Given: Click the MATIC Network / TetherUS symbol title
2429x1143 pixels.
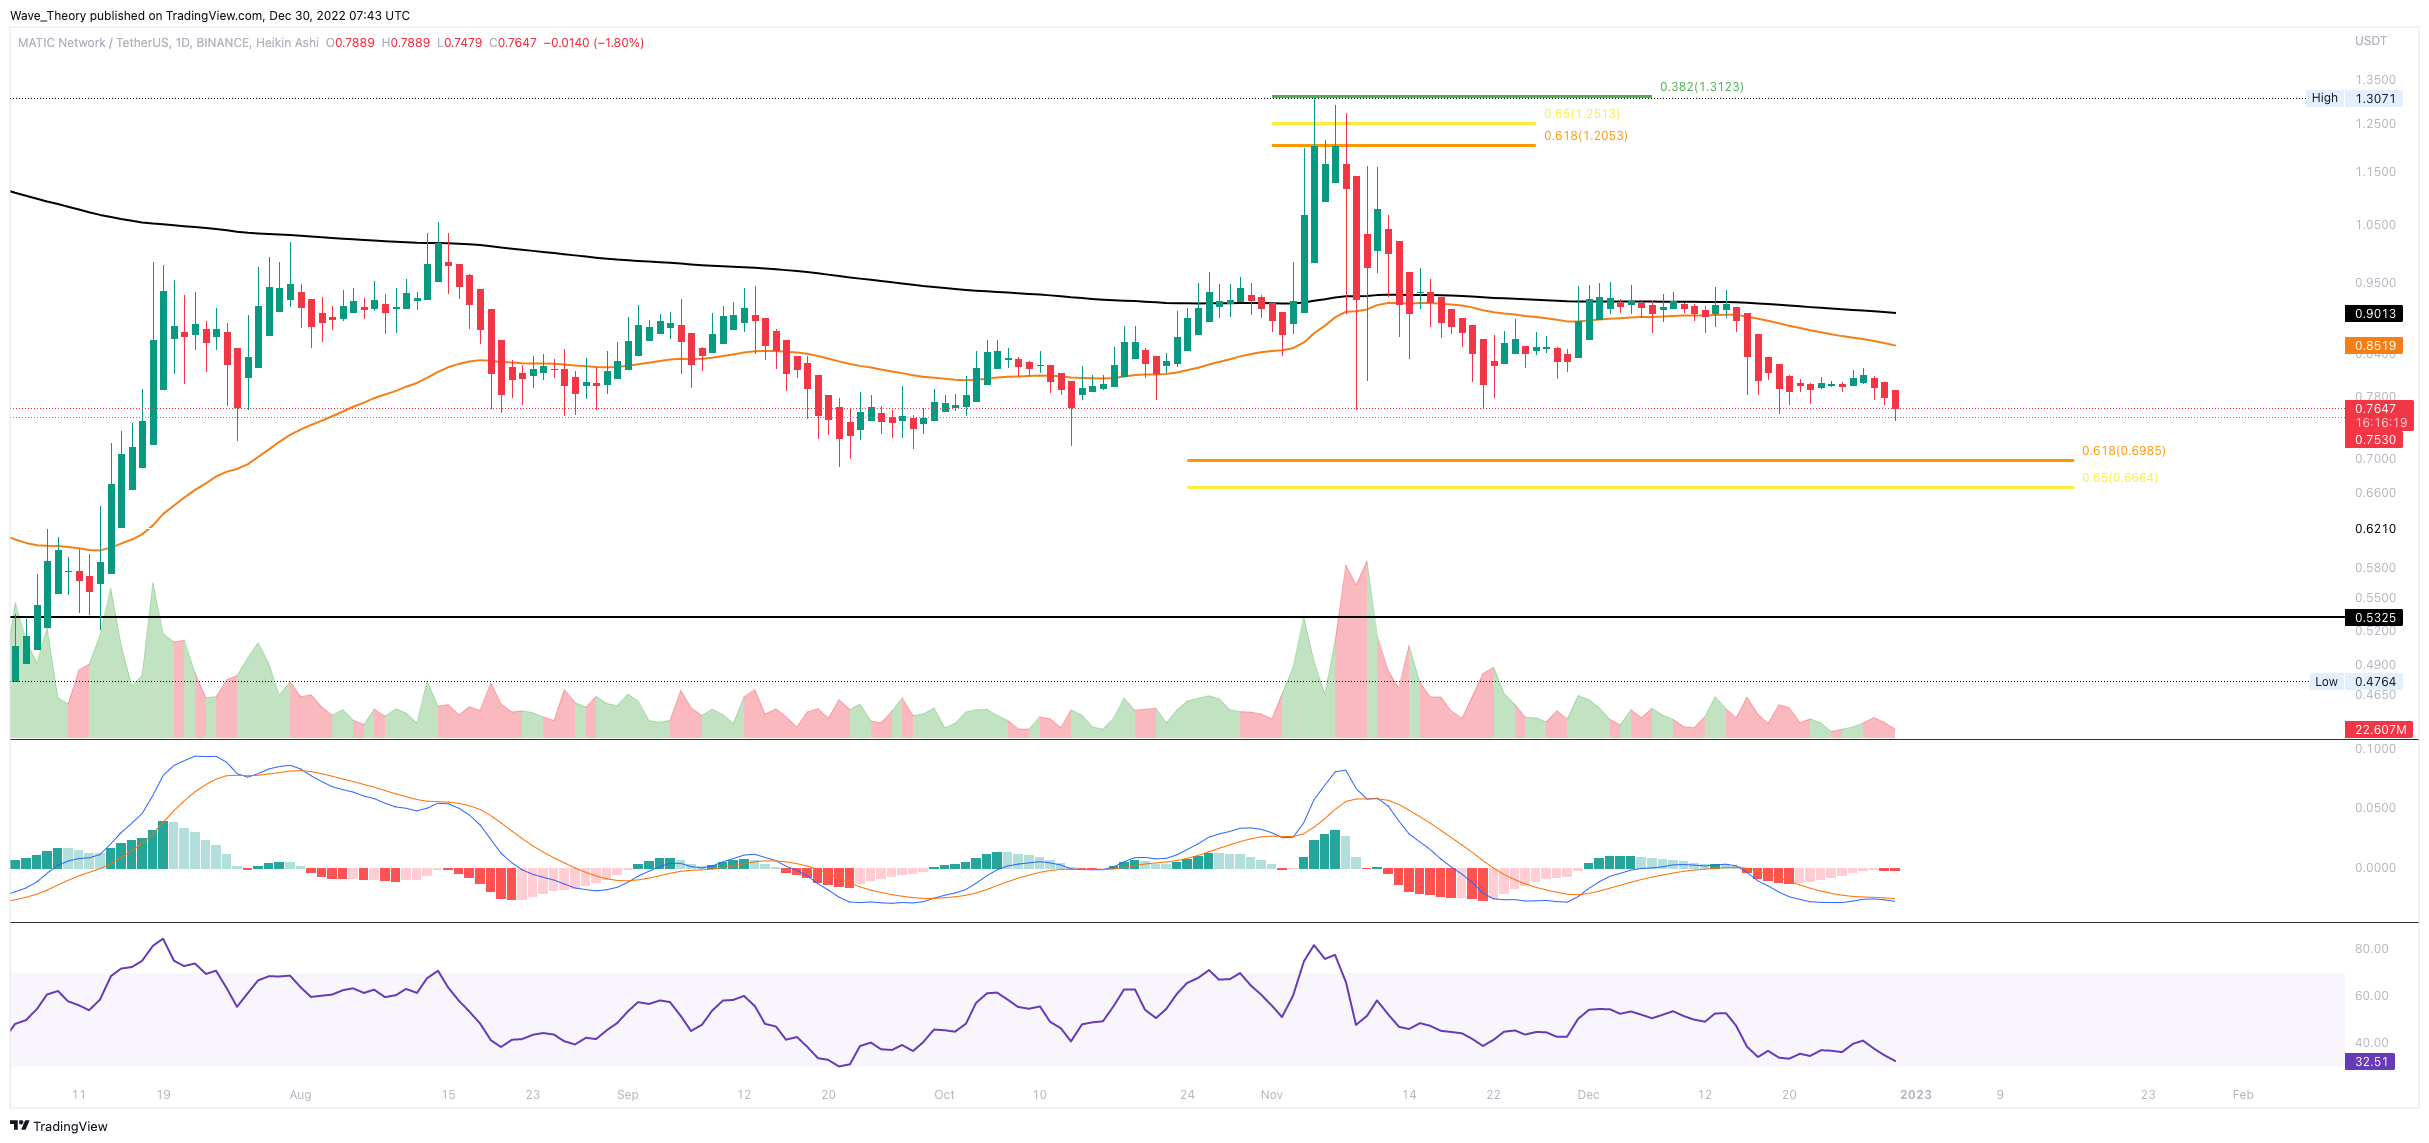Looking at the screenshot, I should pos(93,43).
